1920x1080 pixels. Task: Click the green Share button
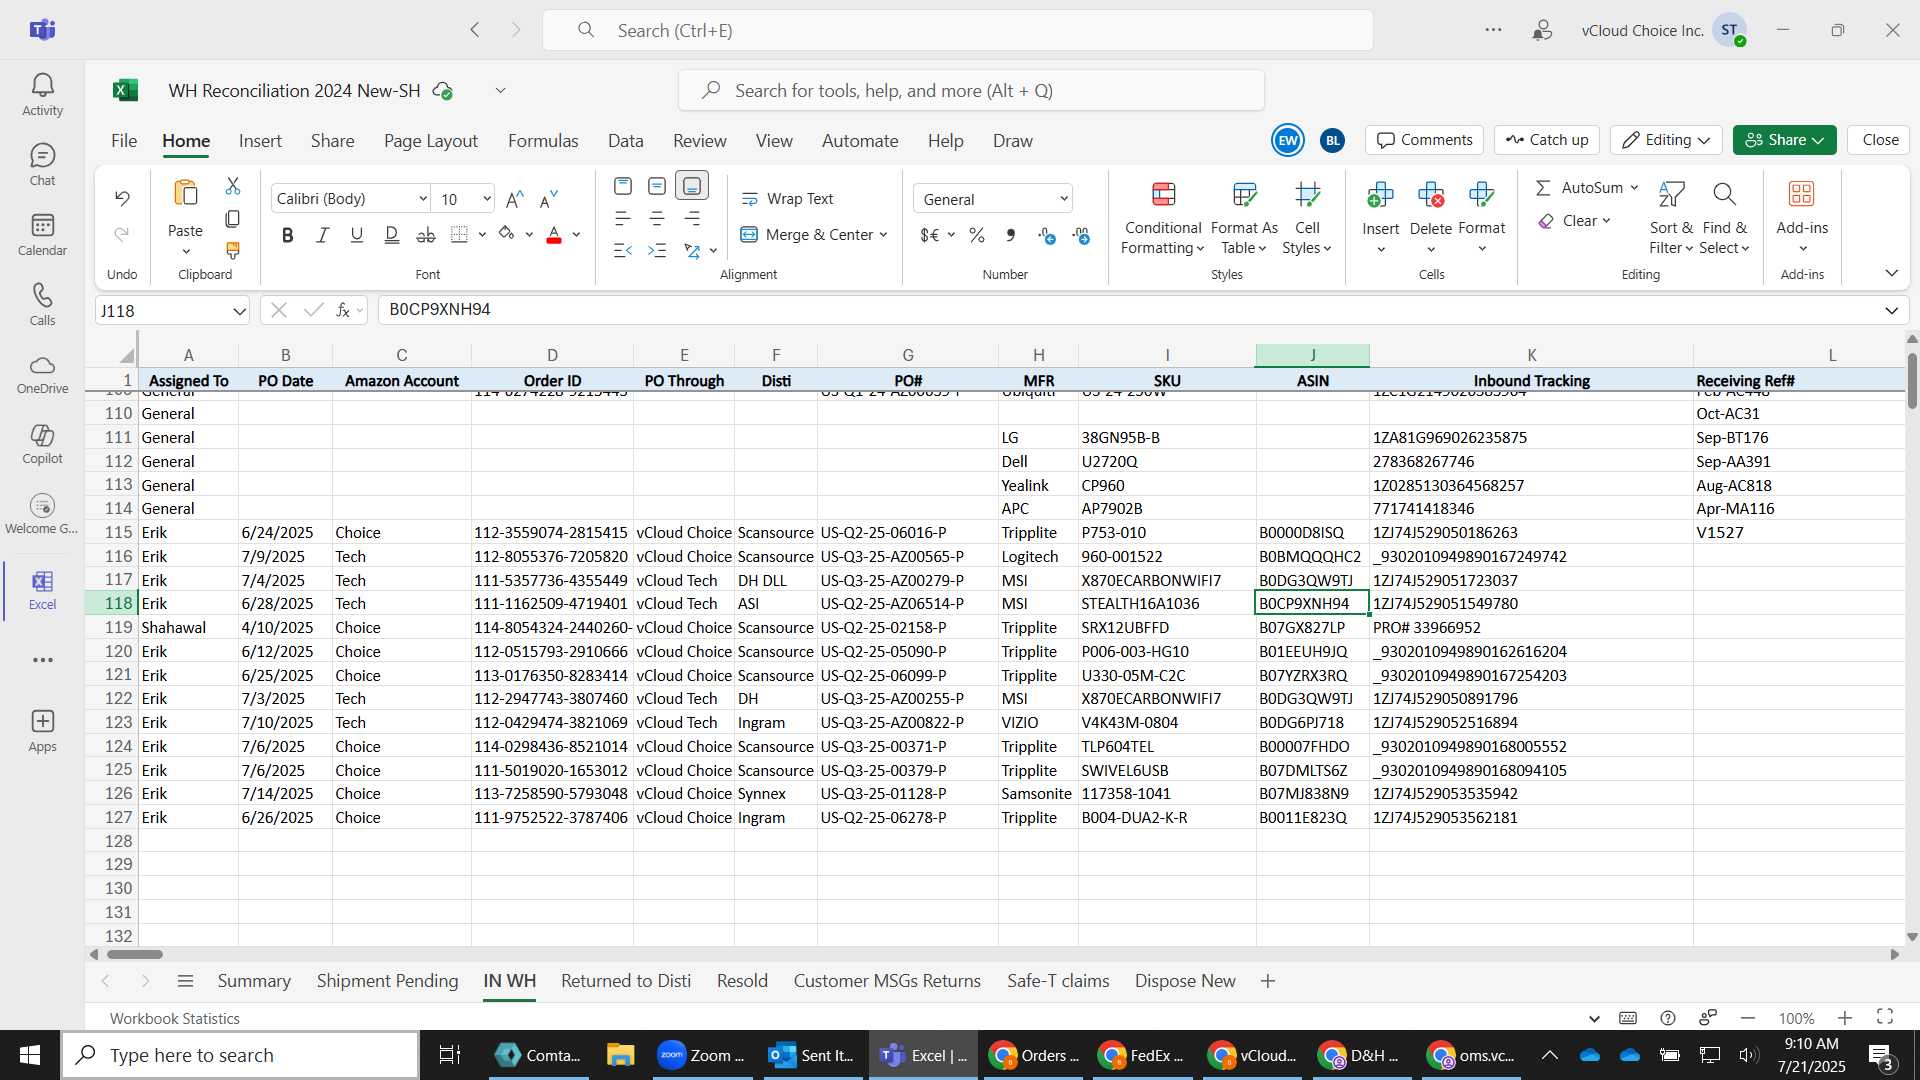point(1785,140)
